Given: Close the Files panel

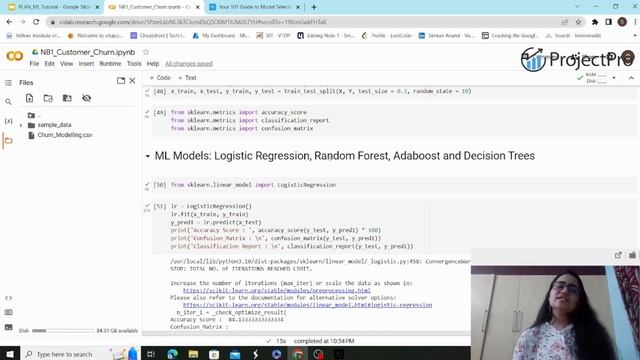Looking at the screenshot, I should 132,81.
